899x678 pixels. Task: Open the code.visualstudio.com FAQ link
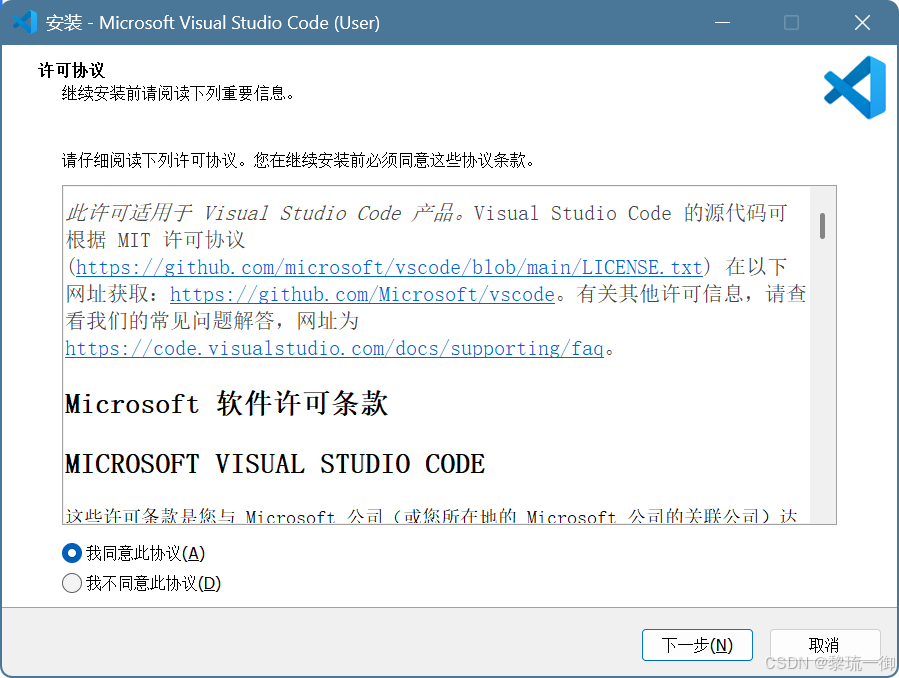334,348
